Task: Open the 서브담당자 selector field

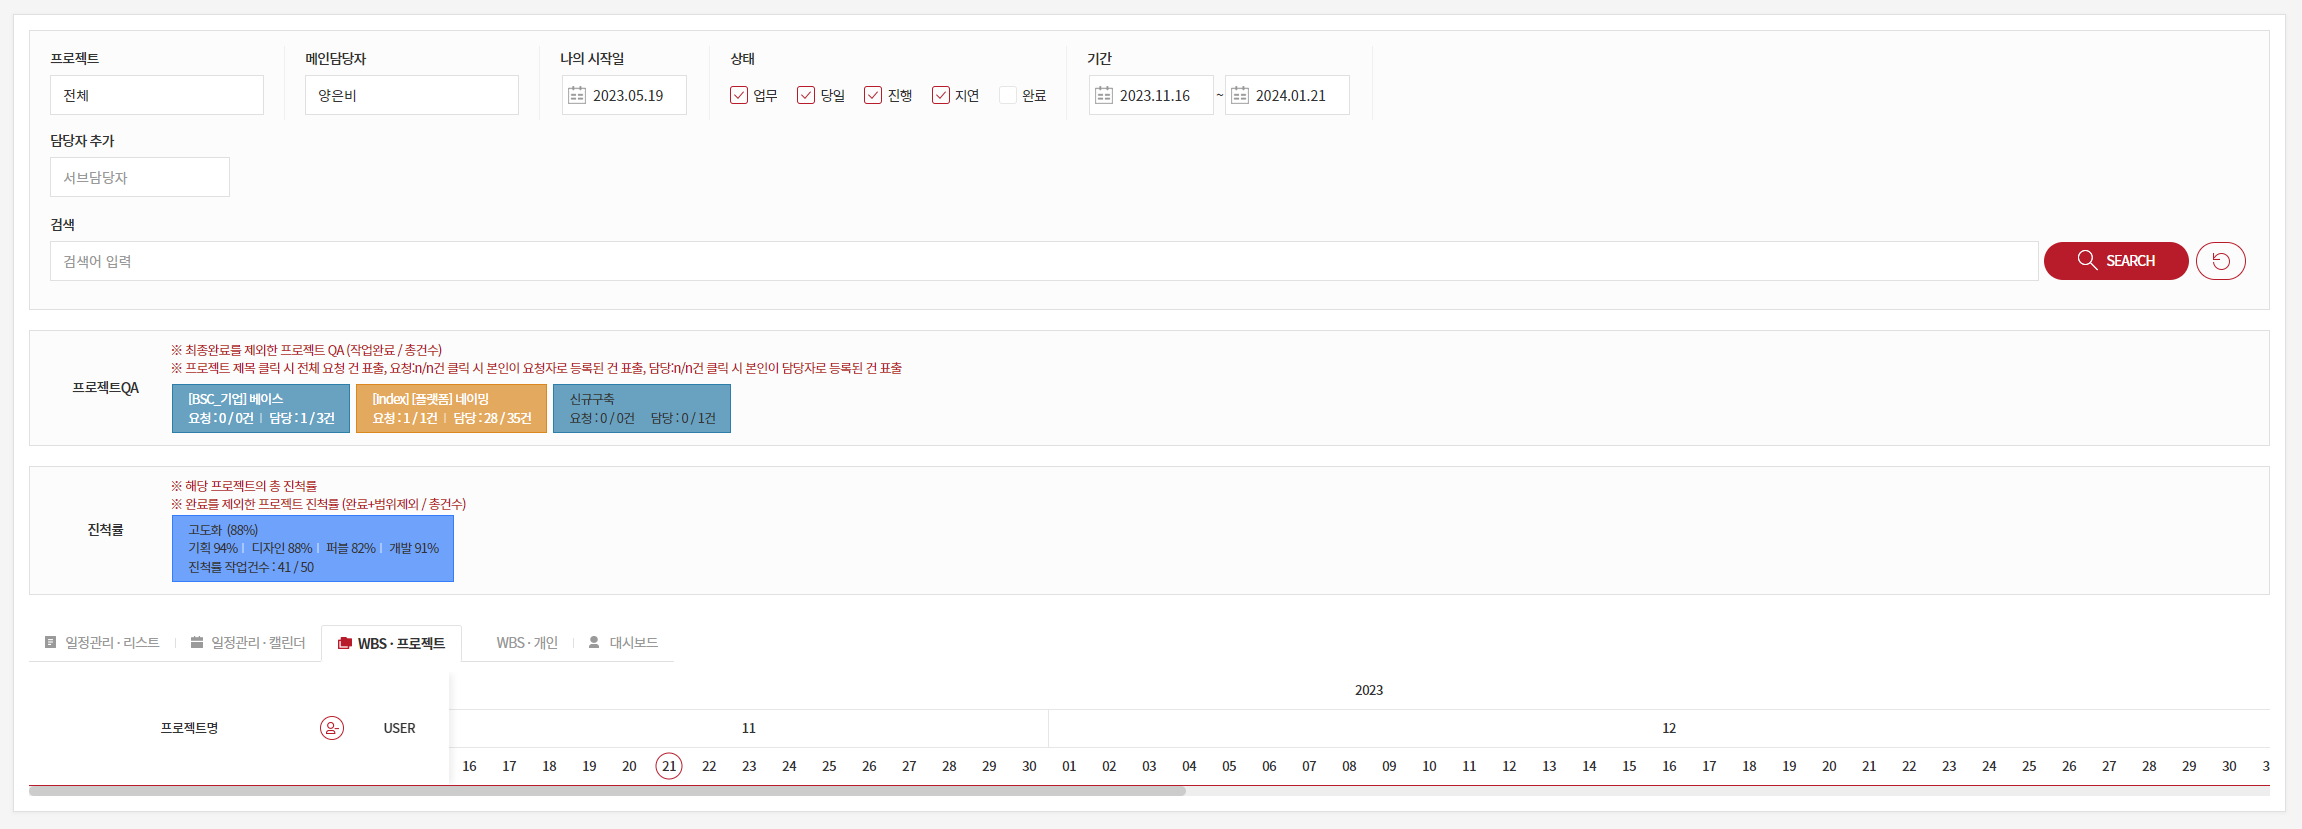Action: (x=140, y=177)
